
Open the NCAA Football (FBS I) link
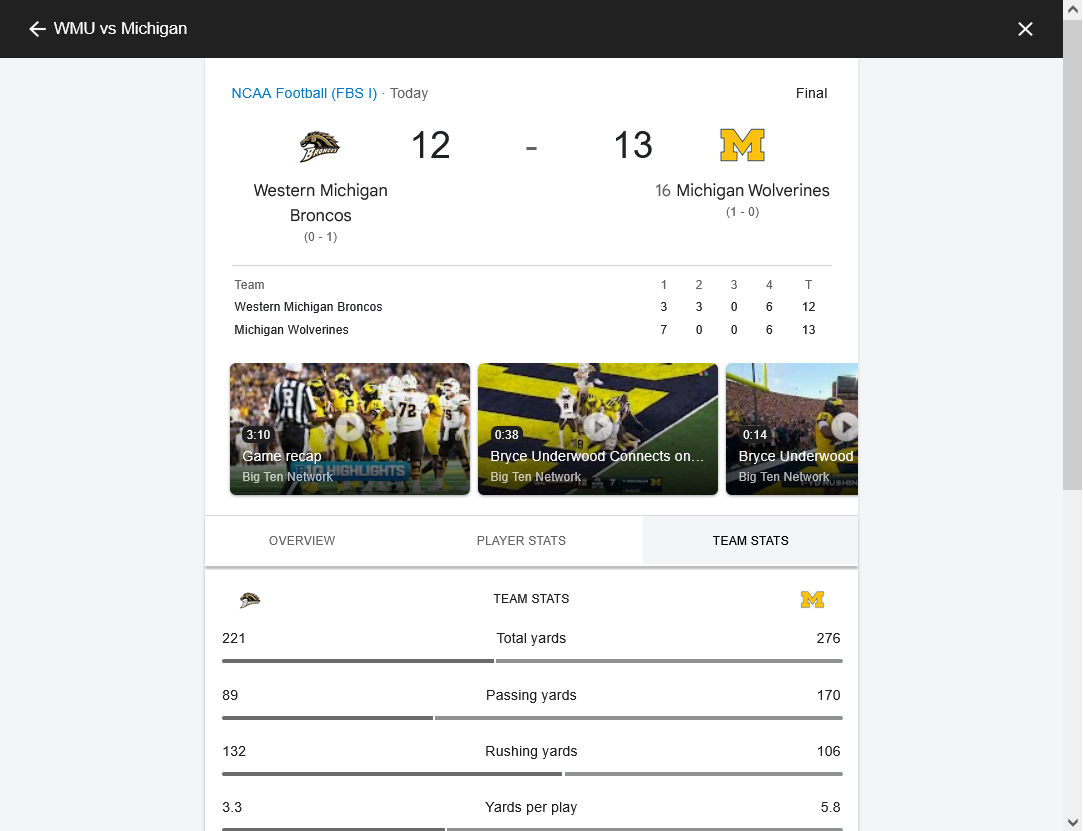click(304, 93)
